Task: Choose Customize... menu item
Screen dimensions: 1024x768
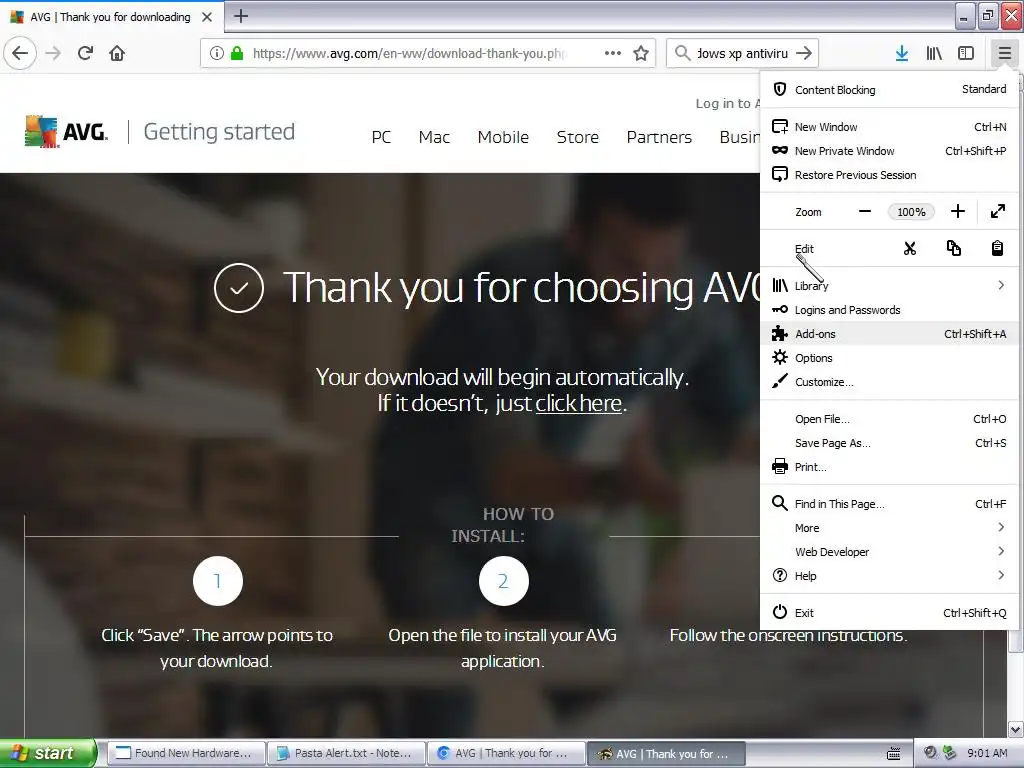Action: point(889,382)
